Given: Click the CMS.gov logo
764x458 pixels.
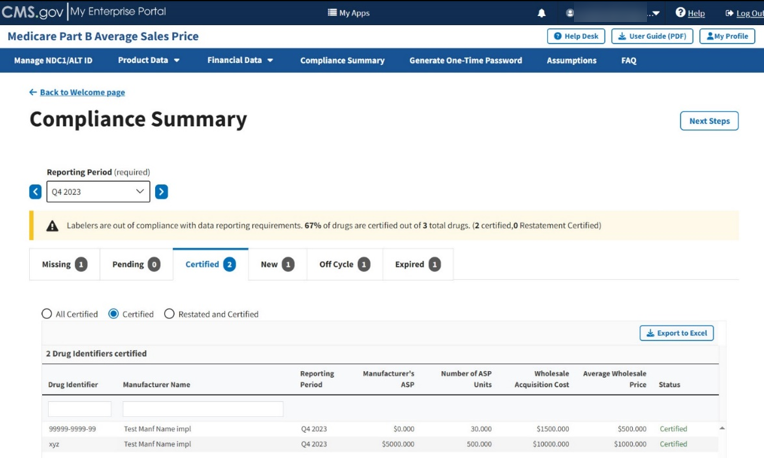Looking at the screenshot, I should (32, 12).
